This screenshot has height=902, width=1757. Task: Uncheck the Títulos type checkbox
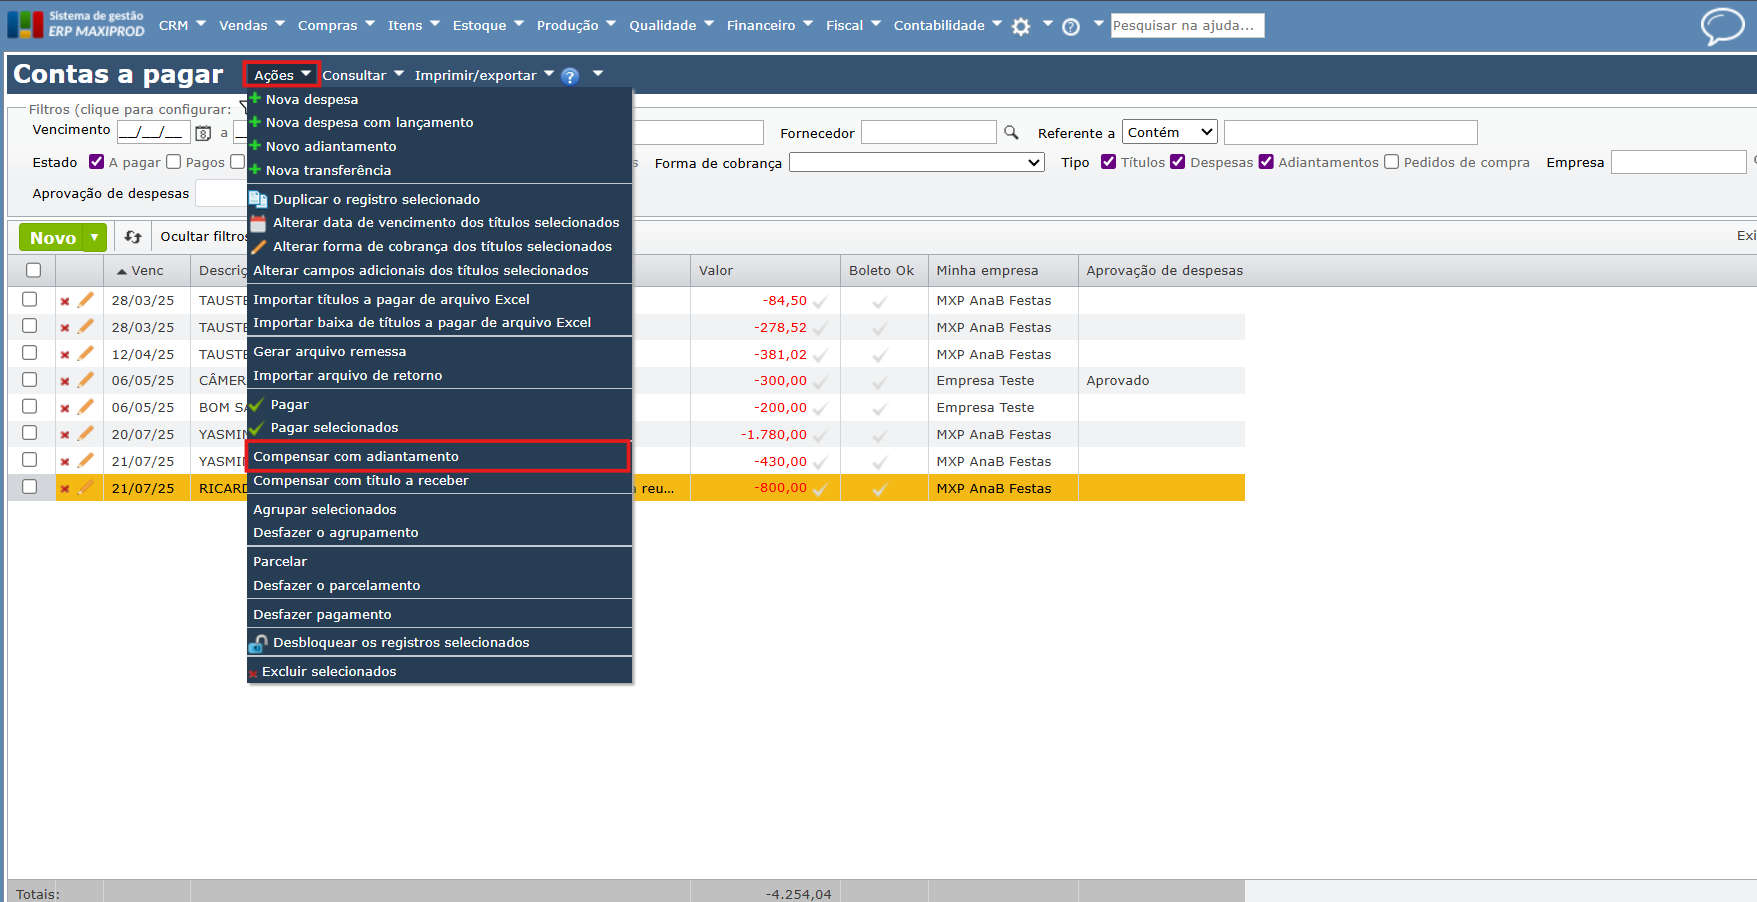[1109, 162]
